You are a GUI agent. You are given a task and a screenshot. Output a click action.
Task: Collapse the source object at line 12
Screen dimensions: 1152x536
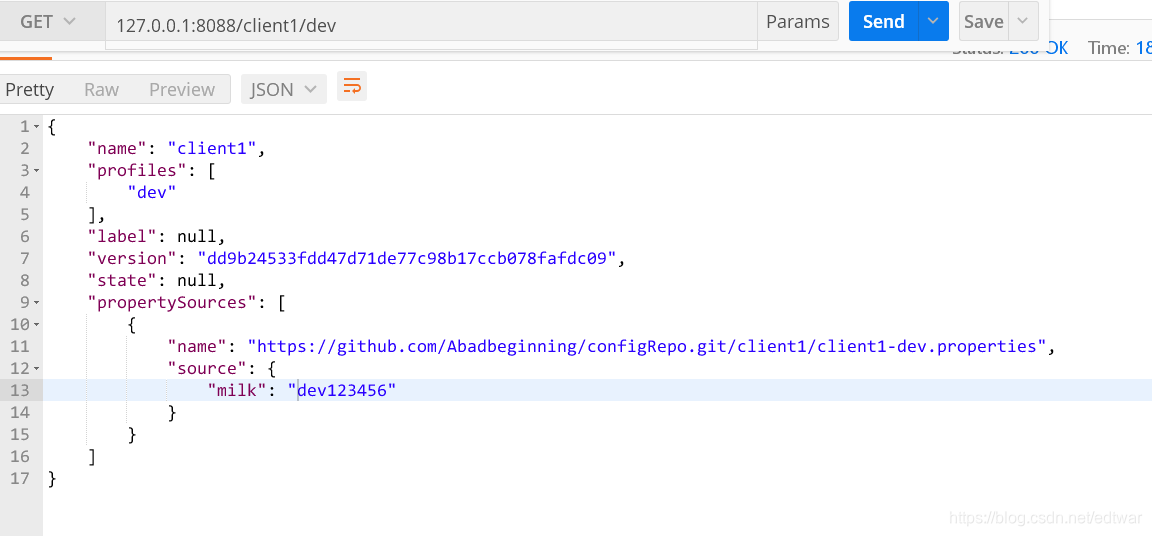coord(37,369)
